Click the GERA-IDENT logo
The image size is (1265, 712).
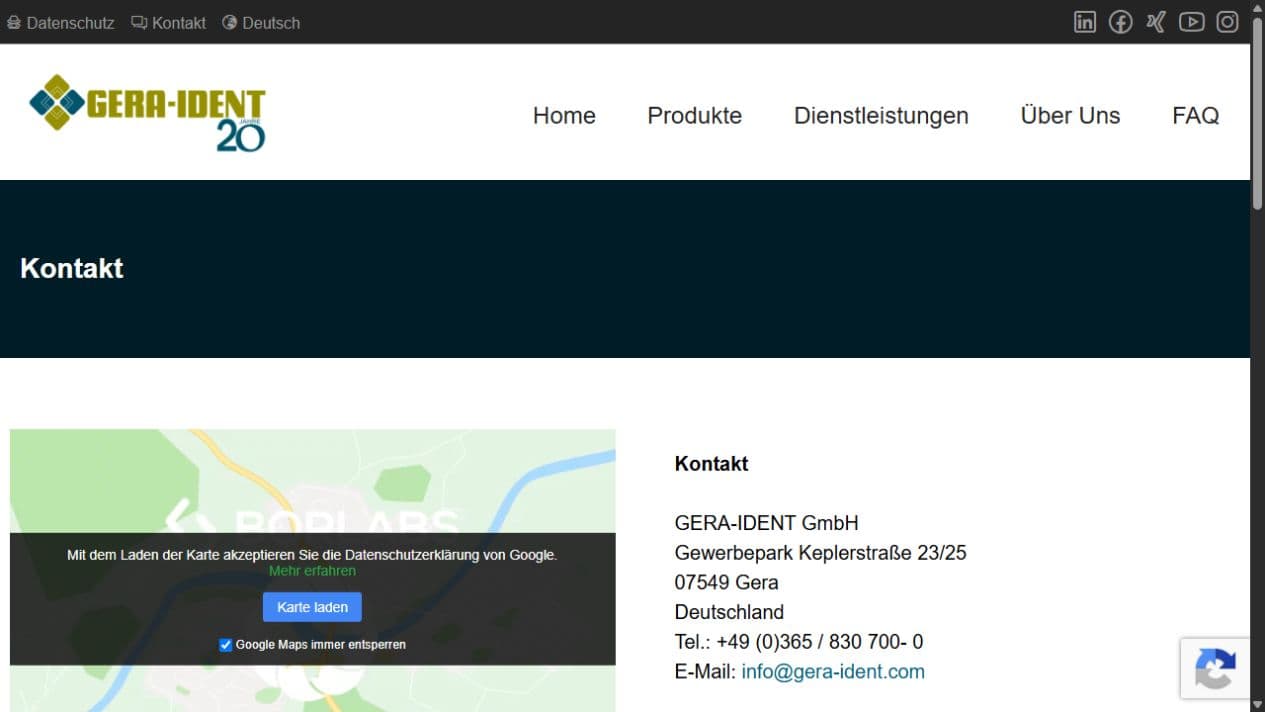click(x=148, y=112)
